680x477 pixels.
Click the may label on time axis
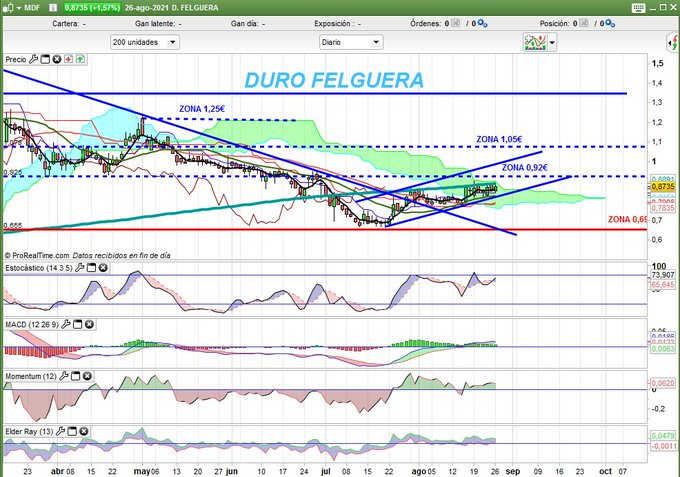(x=142, y=471)
